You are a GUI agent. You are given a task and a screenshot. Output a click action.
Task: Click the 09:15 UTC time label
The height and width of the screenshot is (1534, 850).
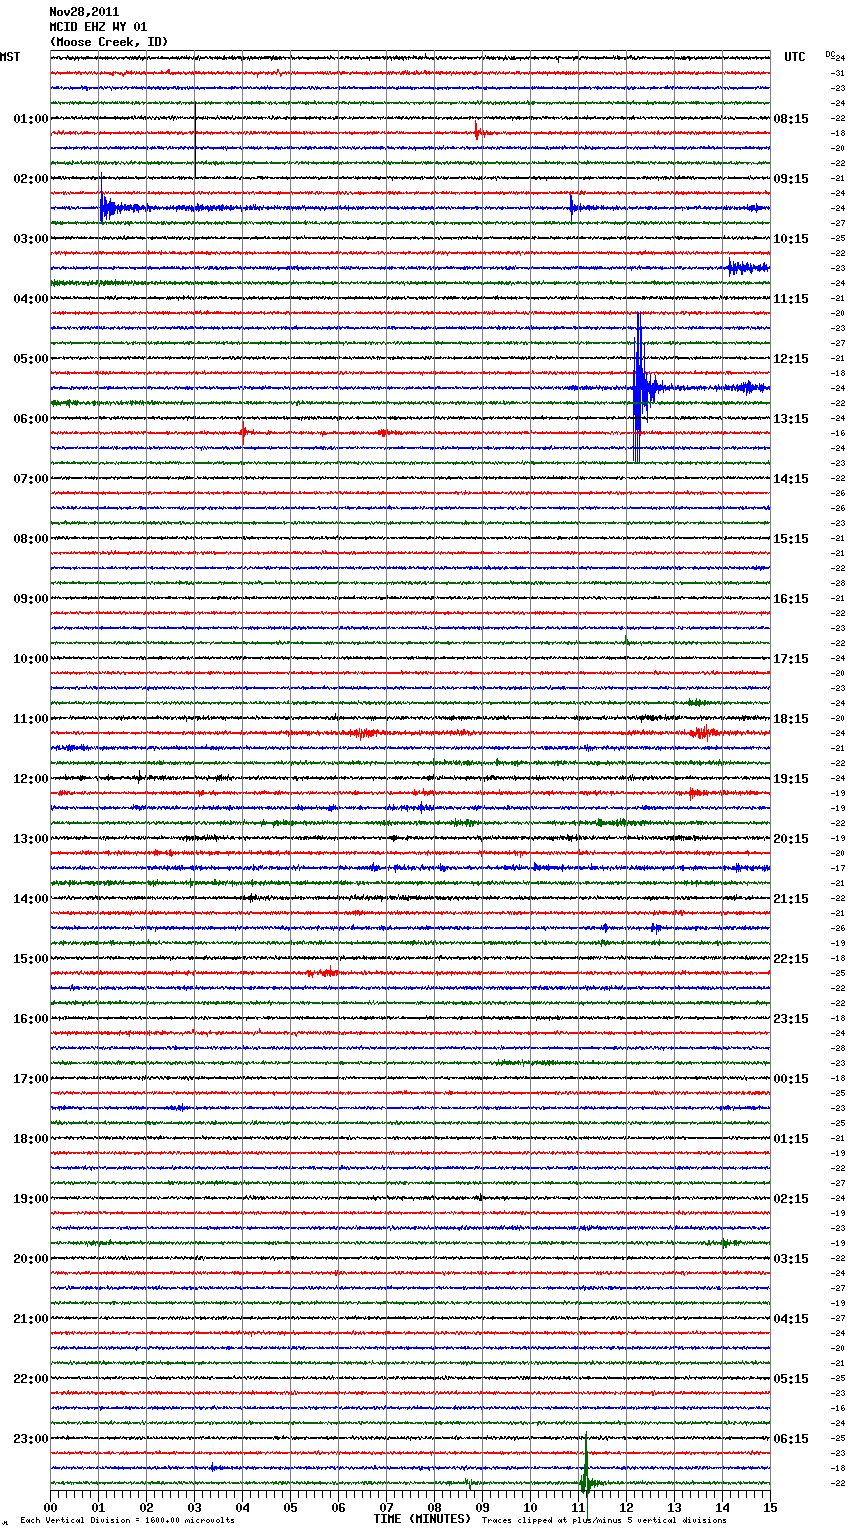[x=791, y=179]
